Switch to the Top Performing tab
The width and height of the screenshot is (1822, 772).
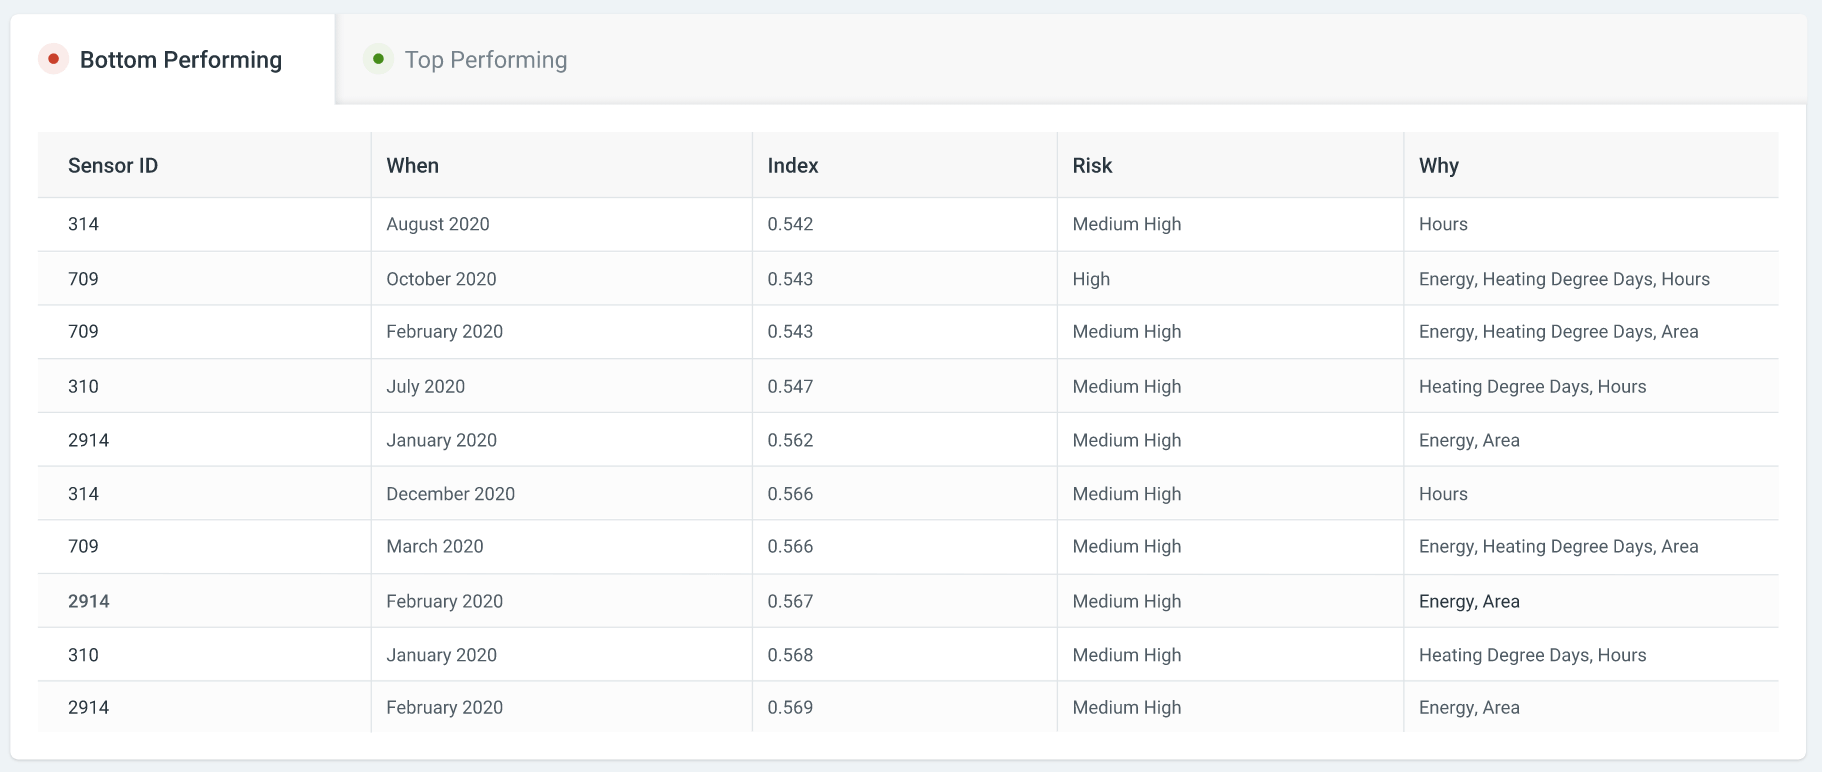[466, 60]
